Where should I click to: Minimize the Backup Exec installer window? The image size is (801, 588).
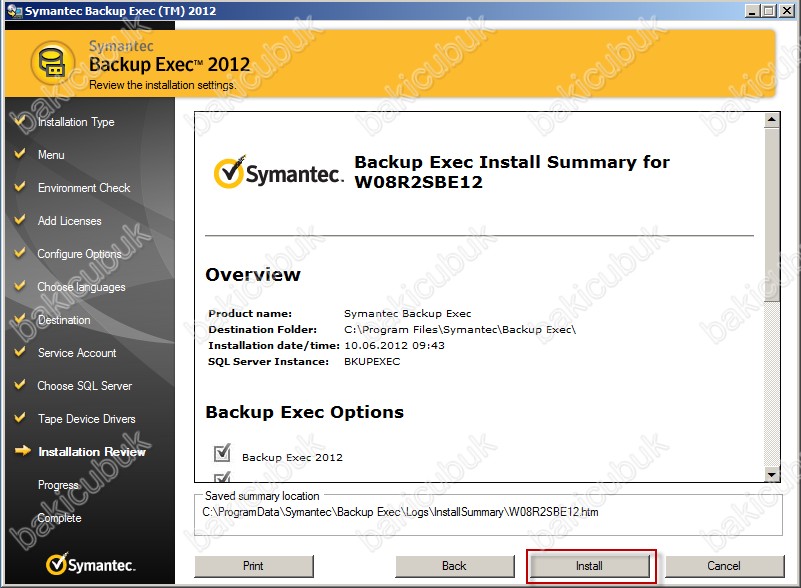751,11
